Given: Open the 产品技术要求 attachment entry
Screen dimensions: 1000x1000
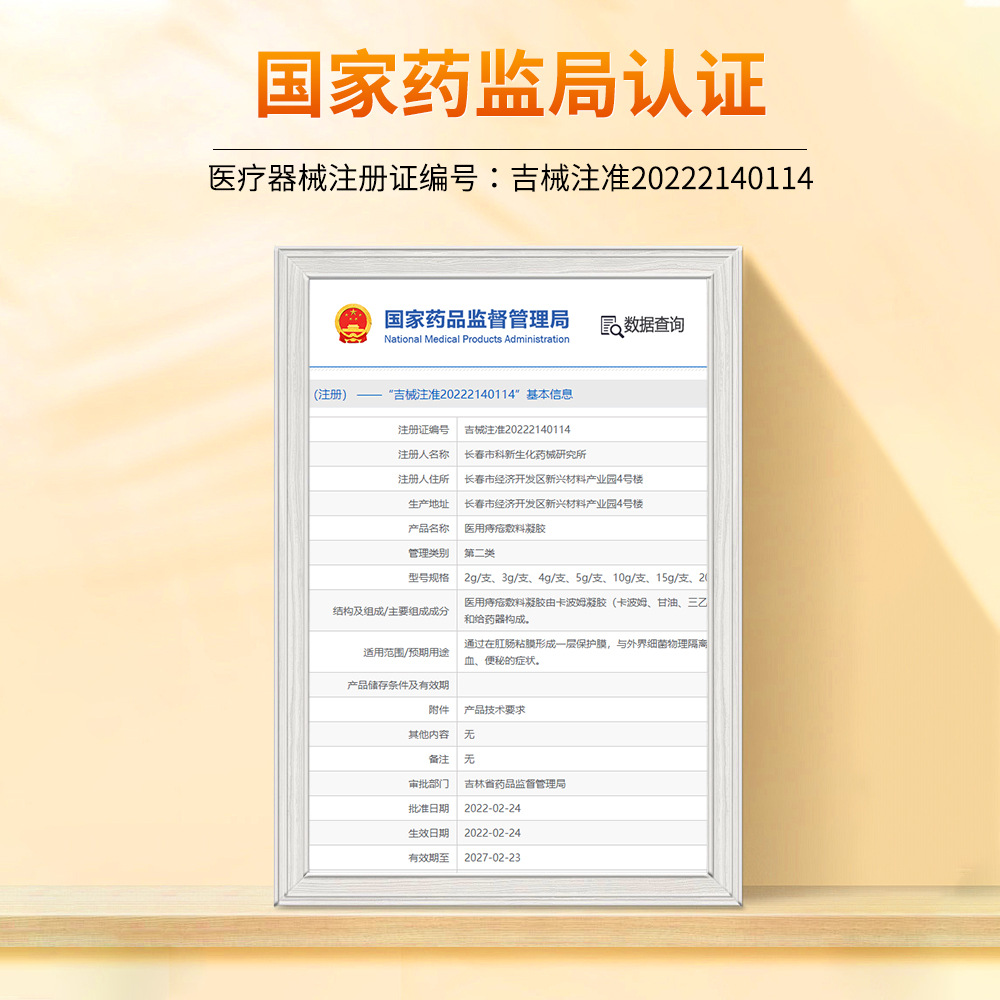Looking at the screenshot, I should pos(495,710).
